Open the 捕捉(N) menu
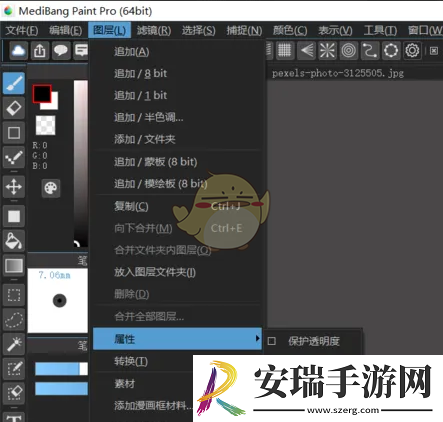 pyautogui.click(x=244, y=31)
